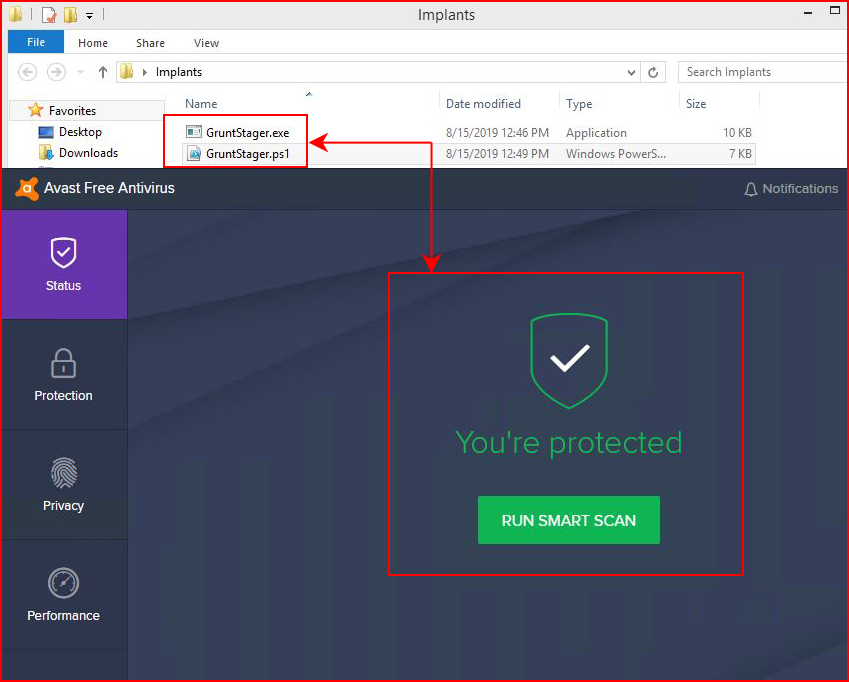The height and width of the screenshot is (682, 849).
Task: Click the GruntStager.ps1 PowerShell icon
Action: click(193, 154)
